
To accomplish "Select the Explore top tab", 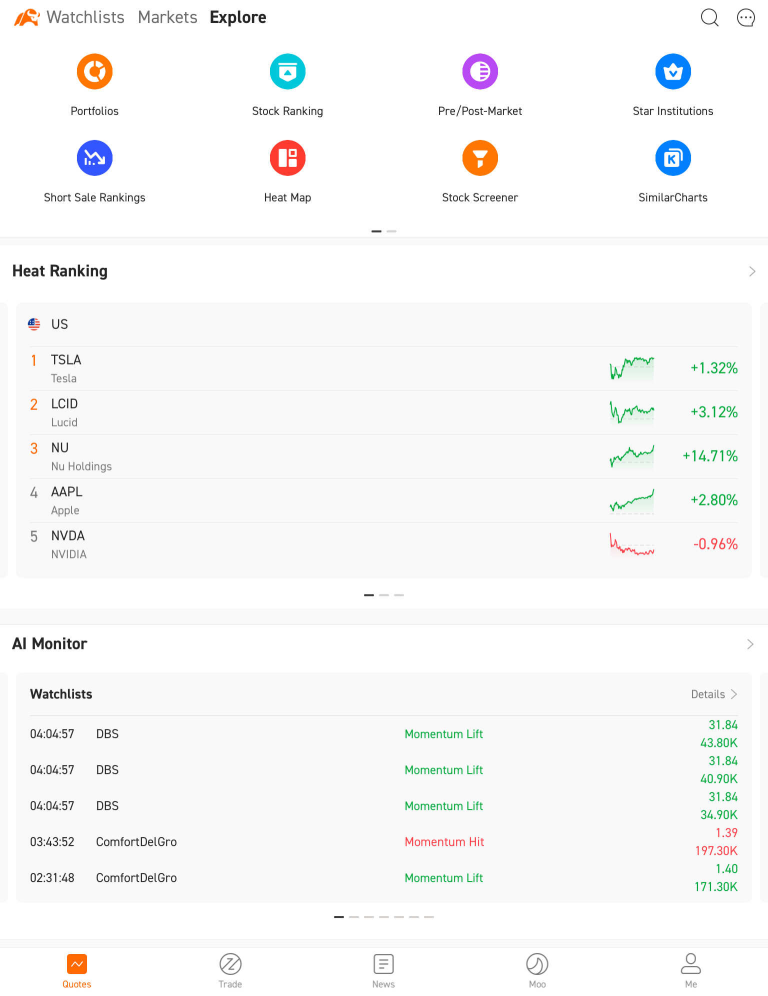I will (238, 17).
